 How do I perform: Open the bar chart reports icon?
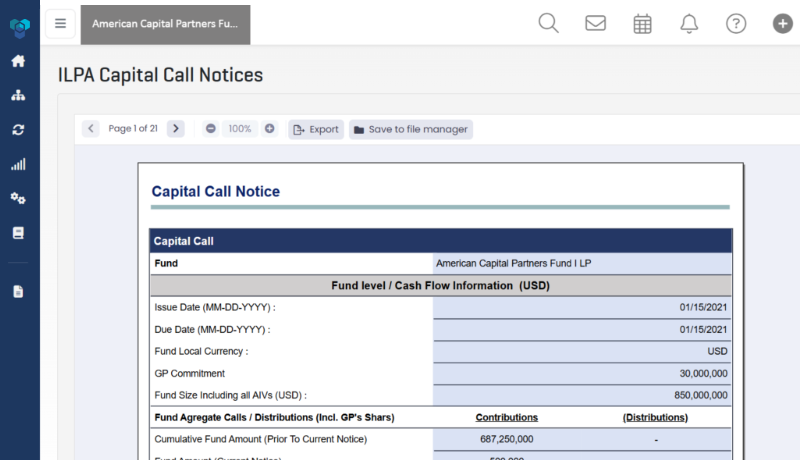pyautogui.click(x=18, y=164)
